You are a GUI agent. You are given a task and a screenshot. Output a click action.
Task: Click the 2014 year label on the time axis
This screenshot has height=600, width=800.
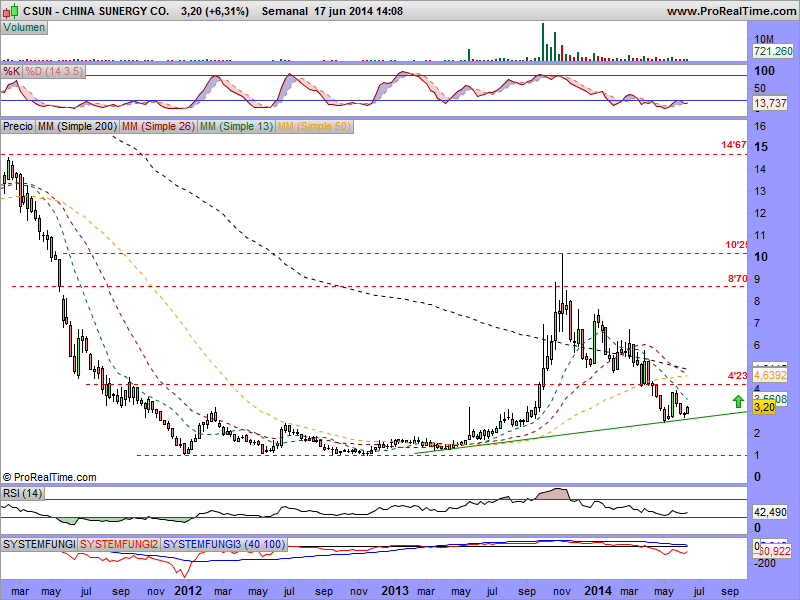(x=597, y=591)
